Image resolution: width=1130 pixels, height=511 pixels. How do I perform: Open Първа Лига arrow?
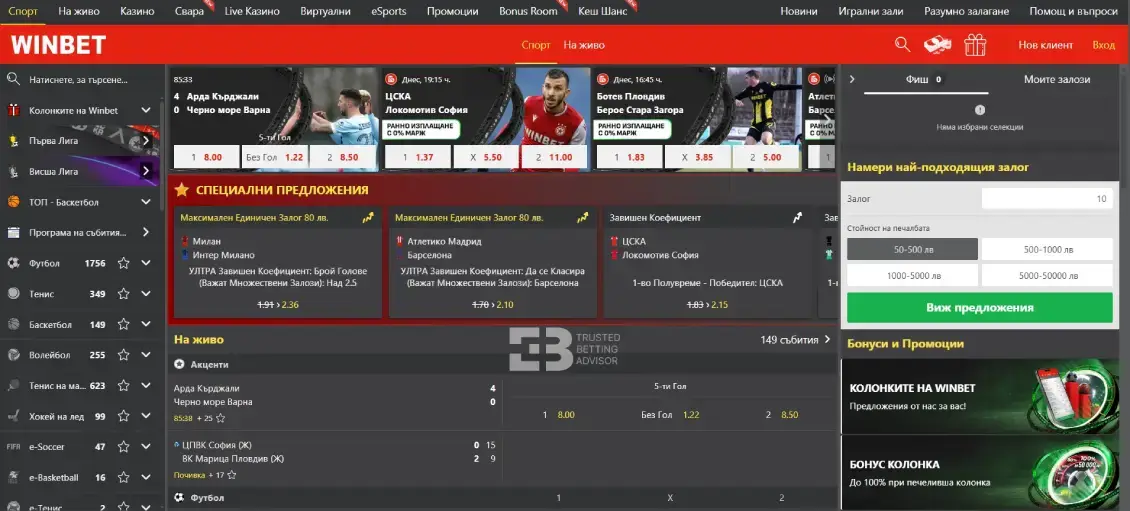(x=146, y=141)
